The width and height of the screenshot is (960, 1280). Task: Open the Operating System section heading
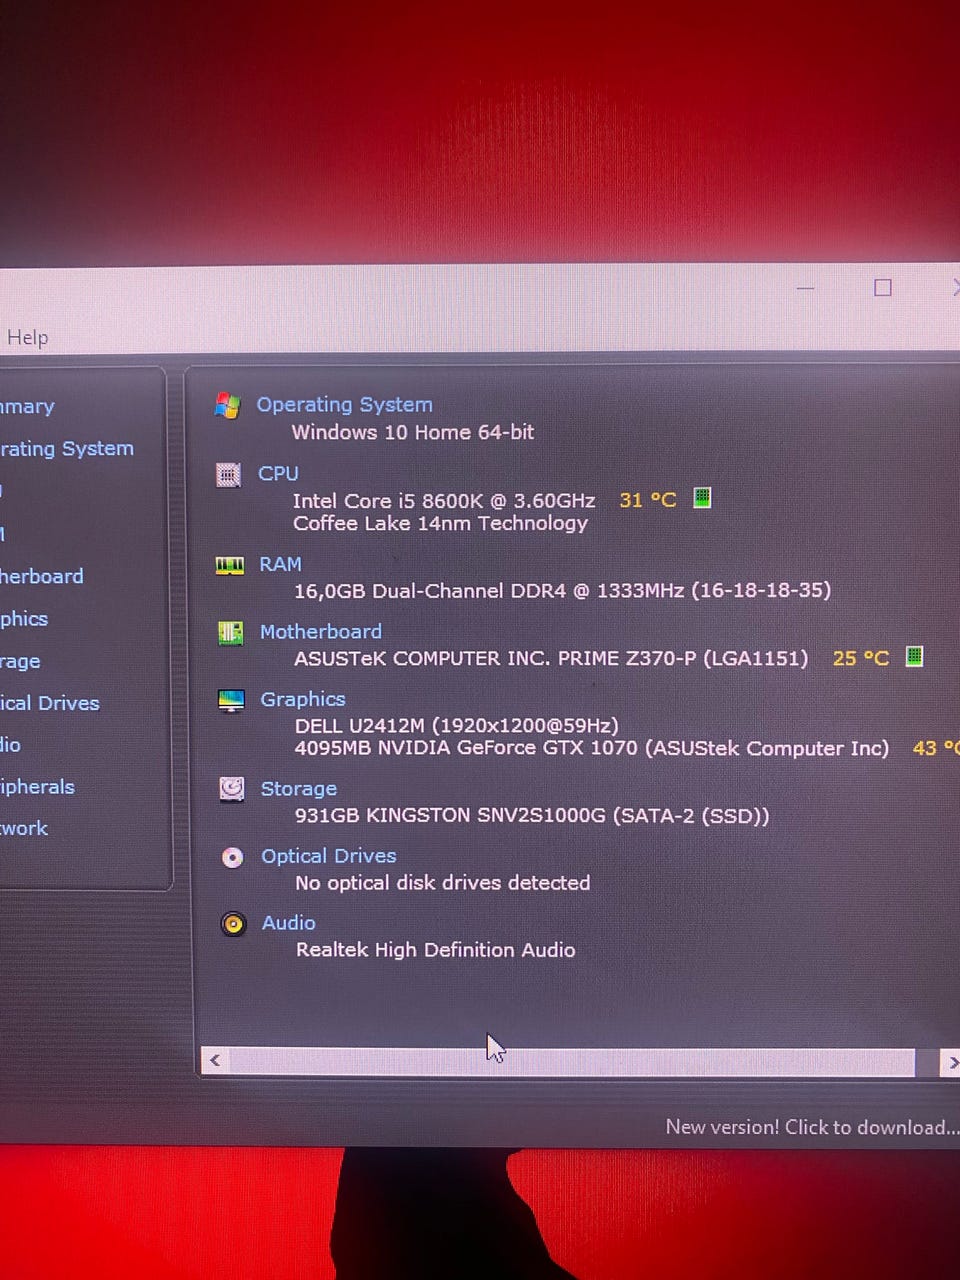(344, 404)
